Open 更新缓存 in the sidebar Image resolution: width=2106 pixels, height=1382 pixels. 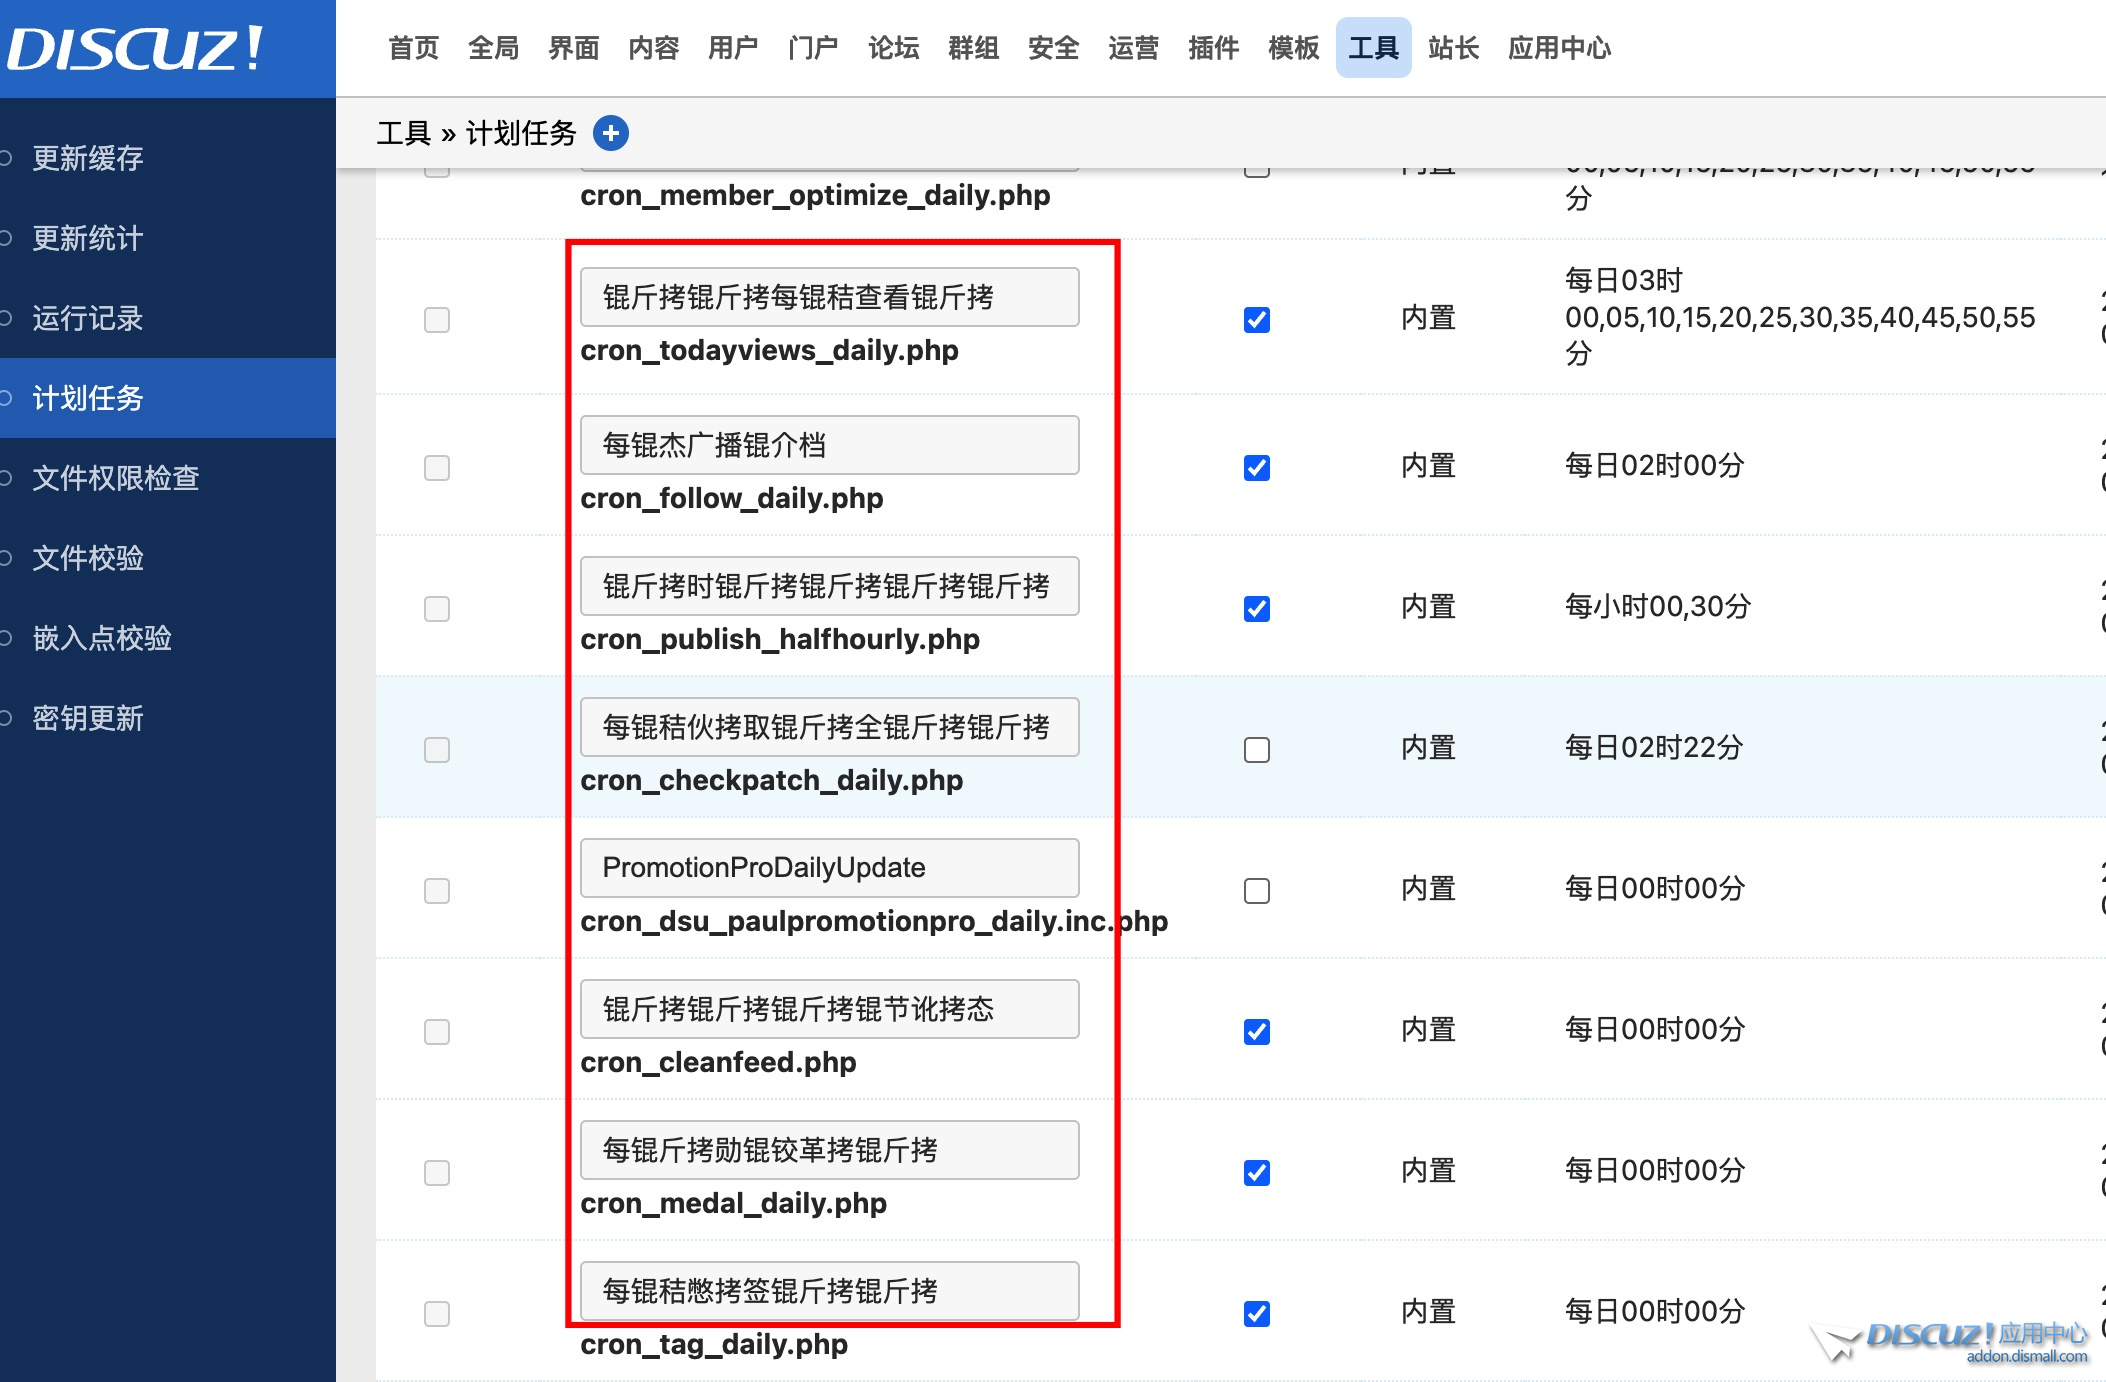pyautogui.click(x=88, y=158)
